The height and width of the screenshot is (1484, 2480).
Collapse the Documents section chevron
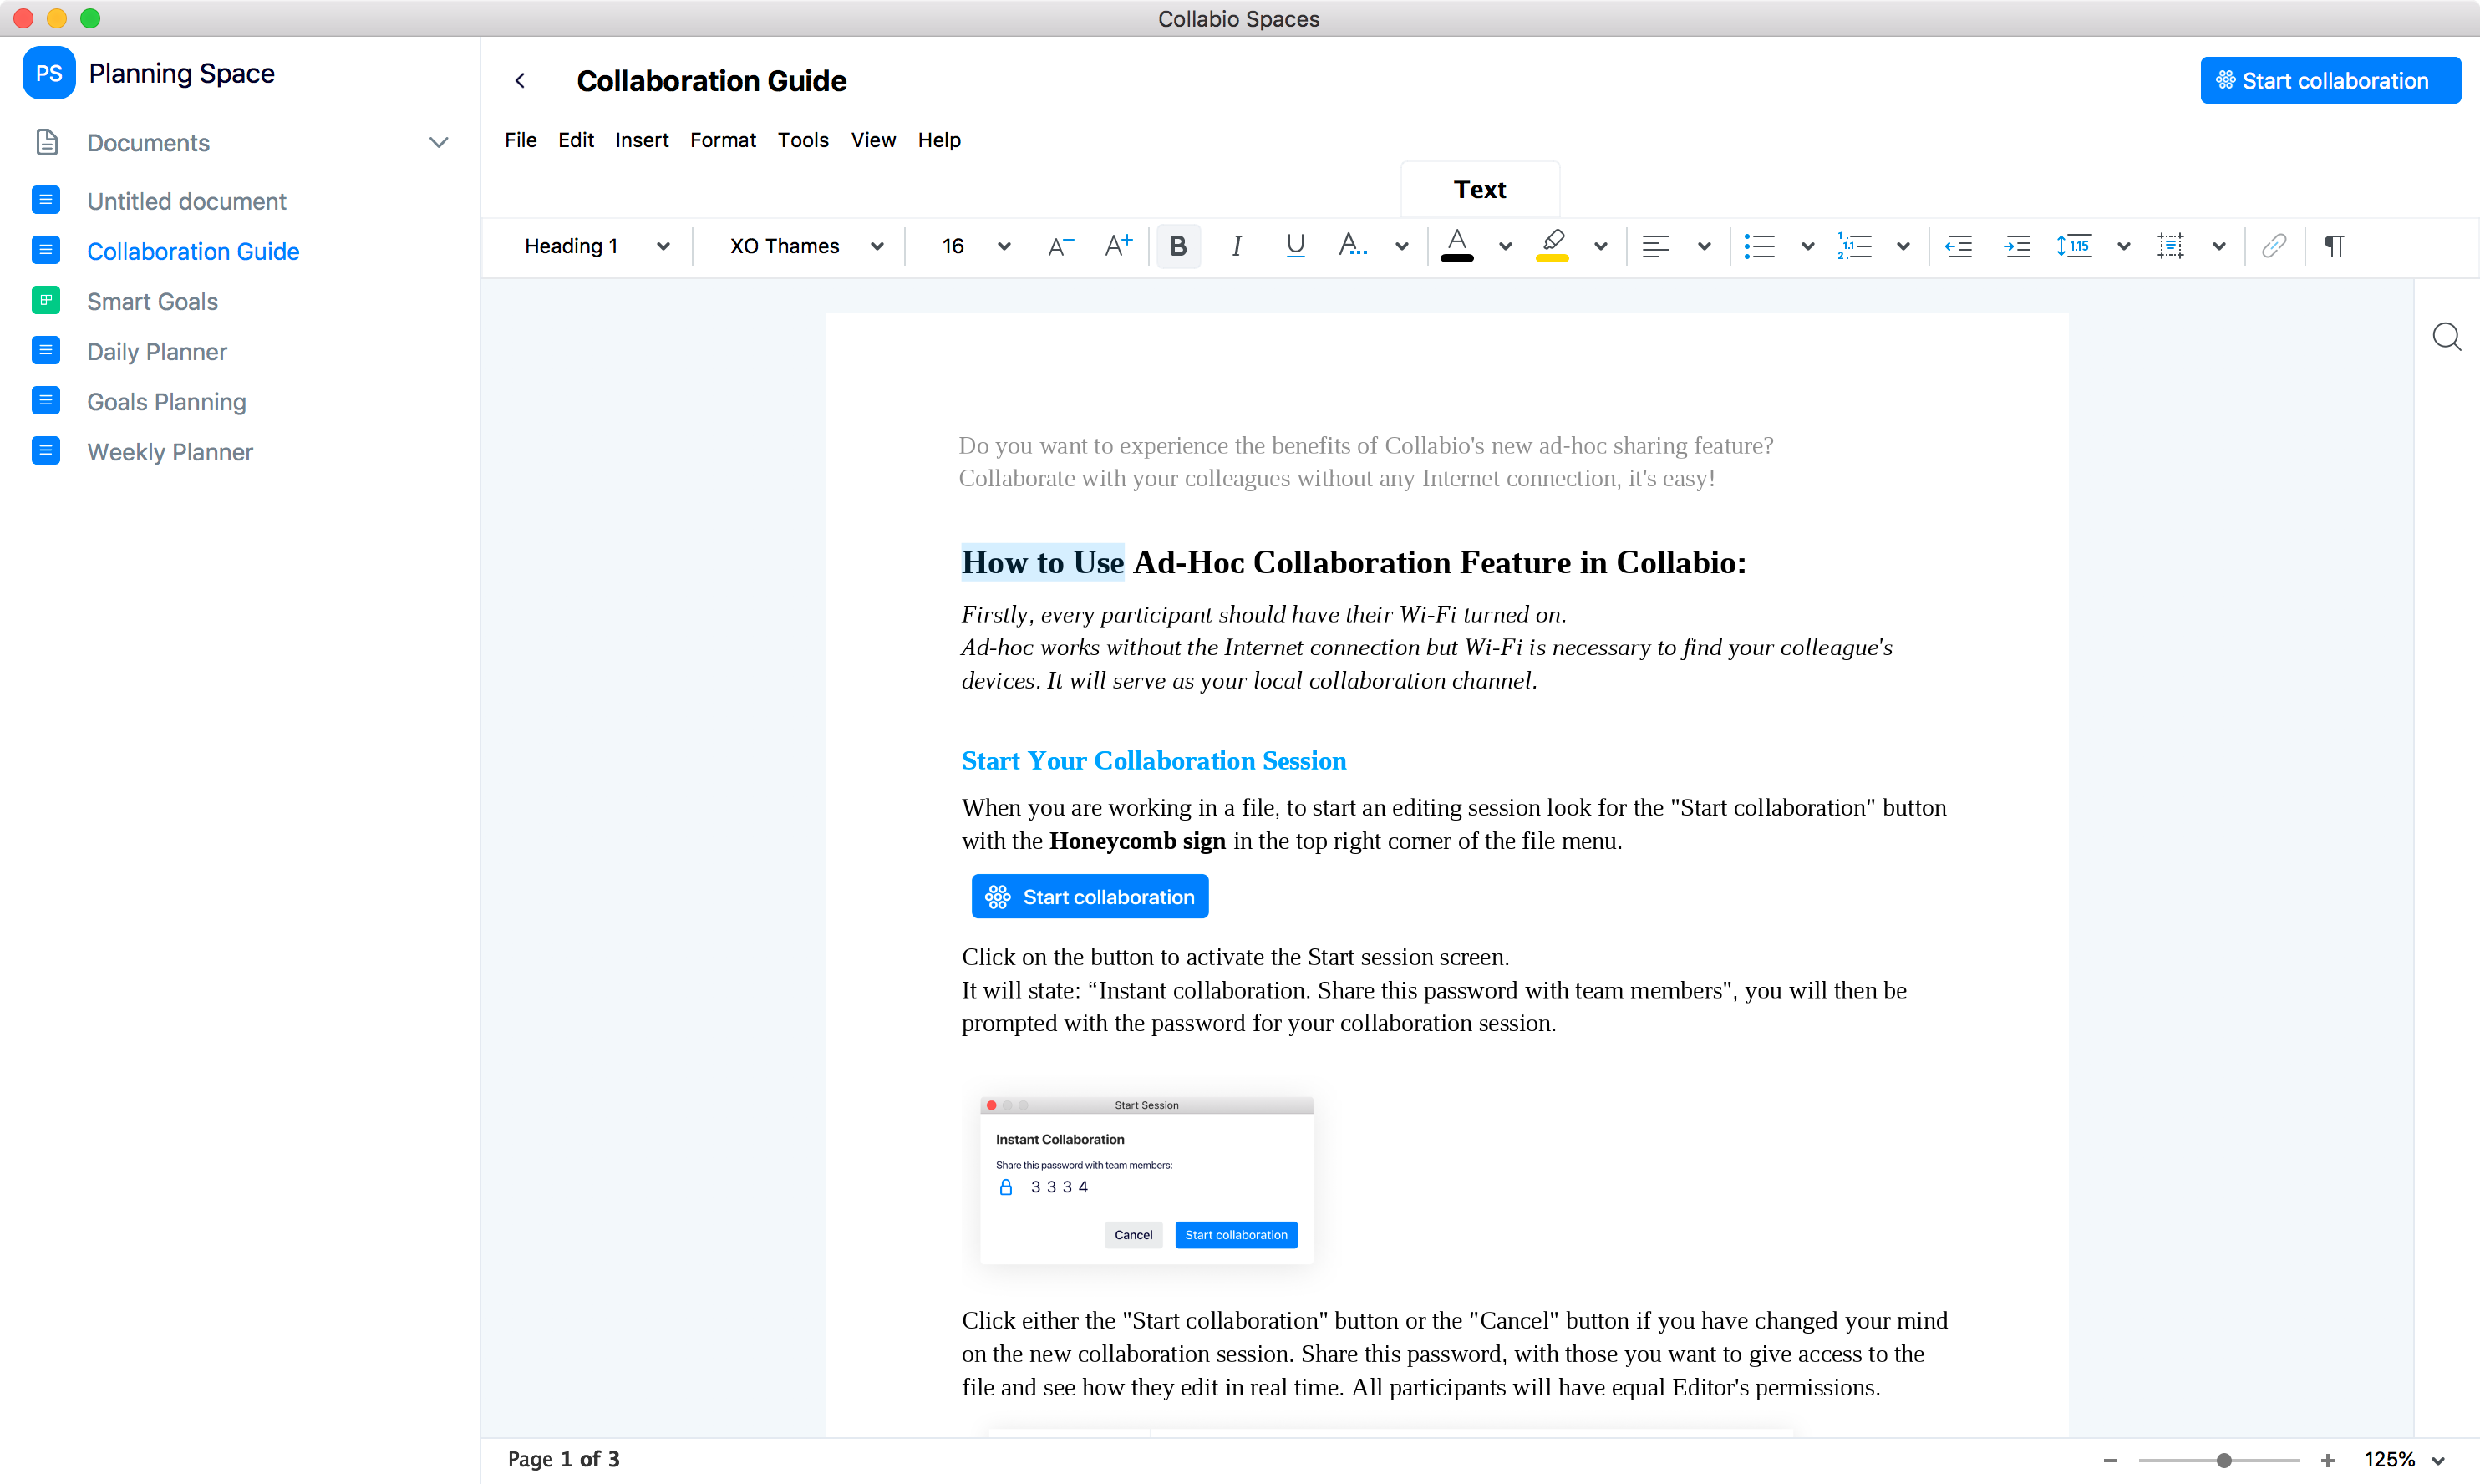pos(438,143)
